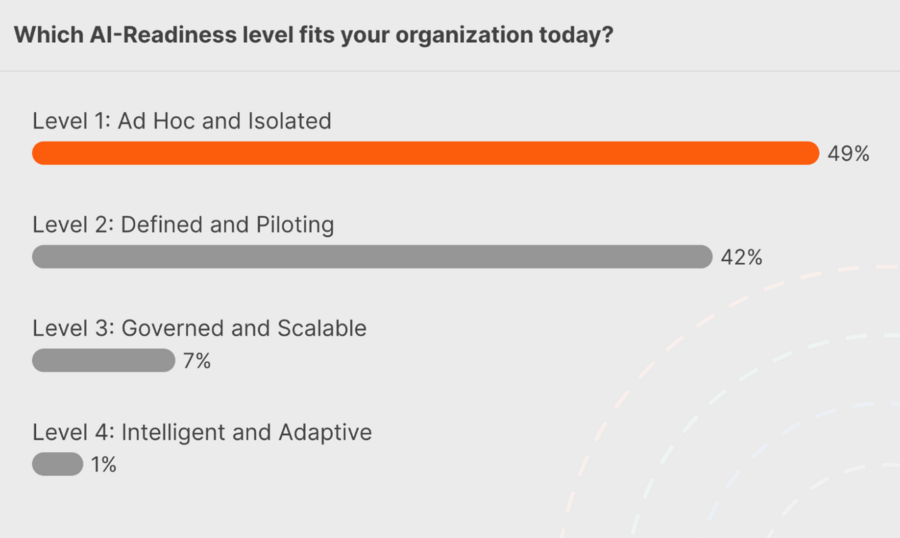Click the 1% result value
Image resolution: width=900 pixels, height=538 pixels.
pyautogui.click(x=104, y=465)
